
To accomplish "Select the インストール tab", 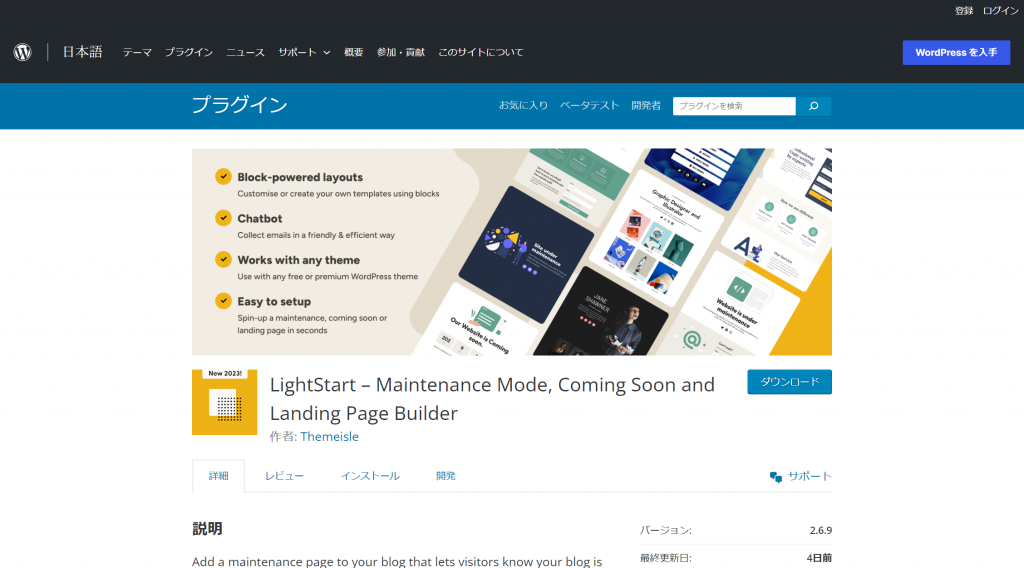I will click(x=370, y=476).
